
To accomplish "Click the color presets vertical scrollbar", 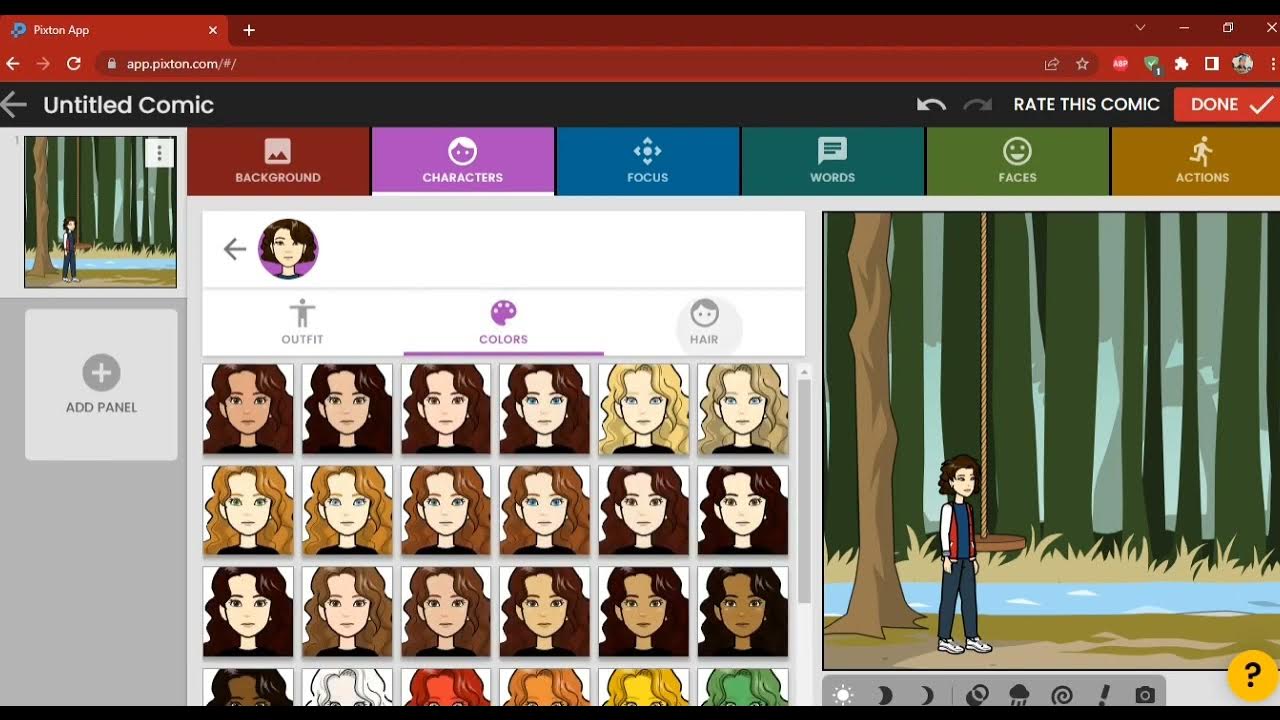I will point(803,490).
